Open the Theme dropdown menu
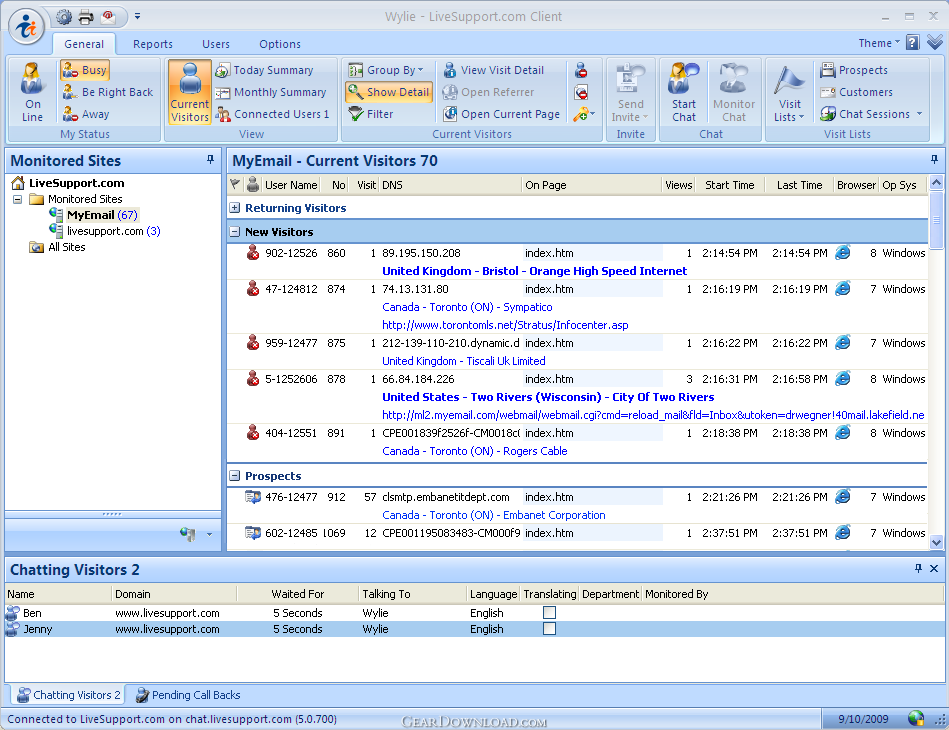 click(879, 43)
